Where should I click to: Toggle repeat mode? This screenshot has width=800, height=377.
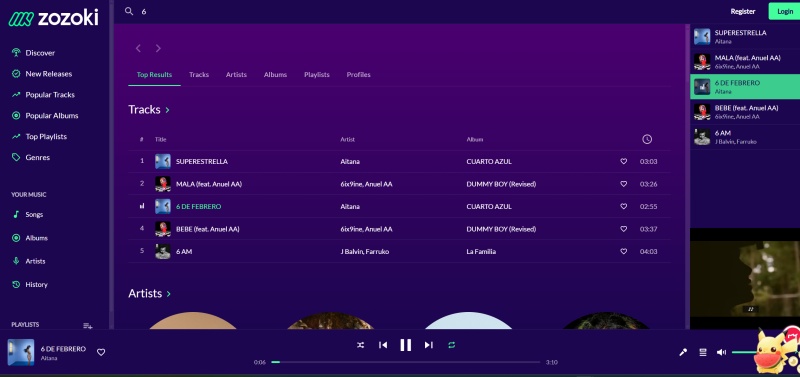click(451, 345)
